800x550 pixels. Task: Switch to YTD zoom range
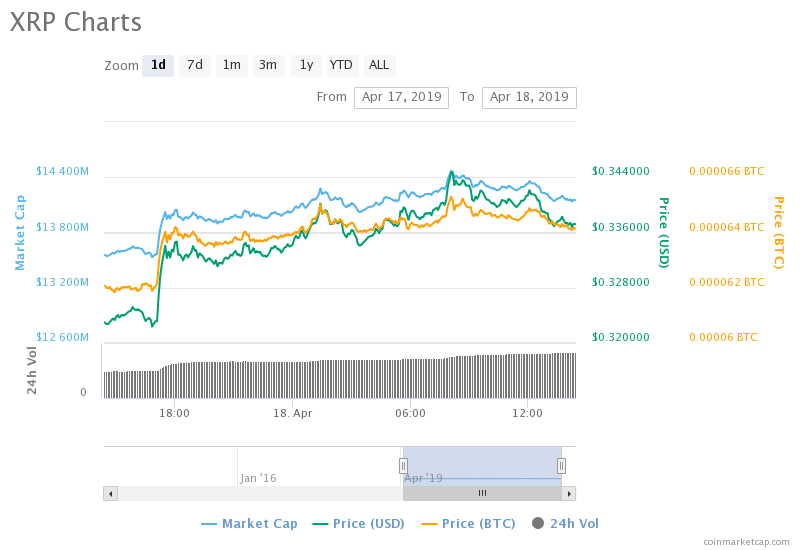[x=341, y=66]
